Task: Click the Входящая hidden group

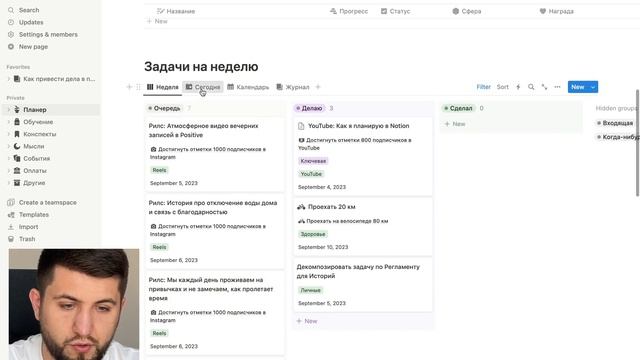Action: click(x=615, y=123)
